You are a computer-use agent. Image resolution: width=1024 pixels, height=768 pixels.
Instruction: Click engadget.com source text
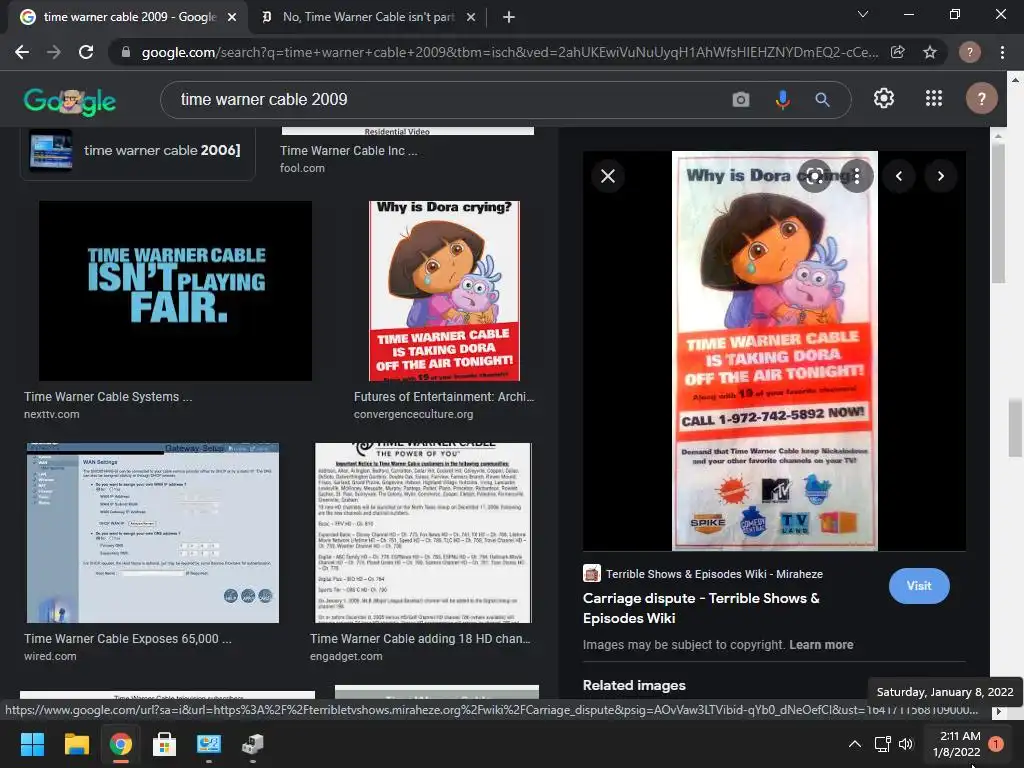point(346,656)
